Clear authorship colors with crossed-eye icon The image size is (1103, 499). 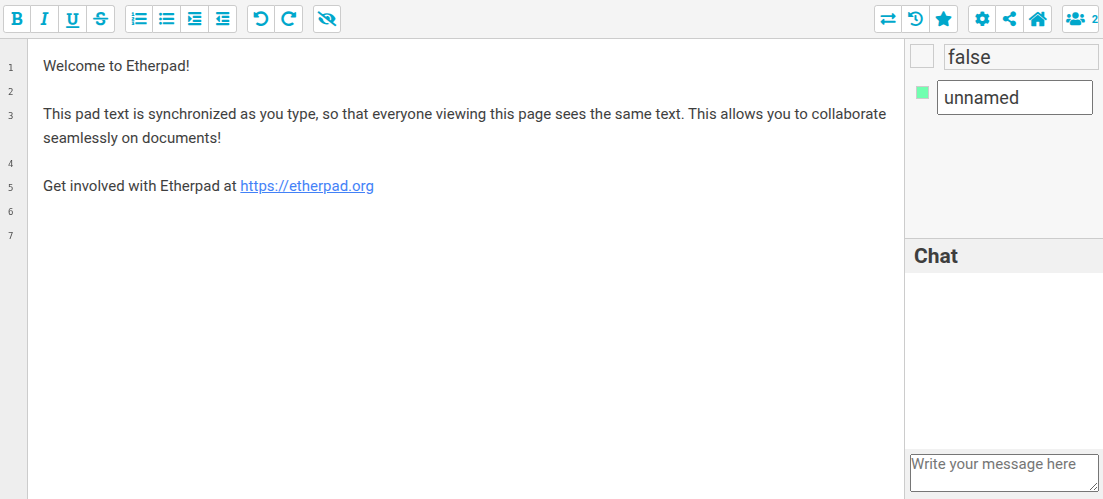[x=327, y=19]
